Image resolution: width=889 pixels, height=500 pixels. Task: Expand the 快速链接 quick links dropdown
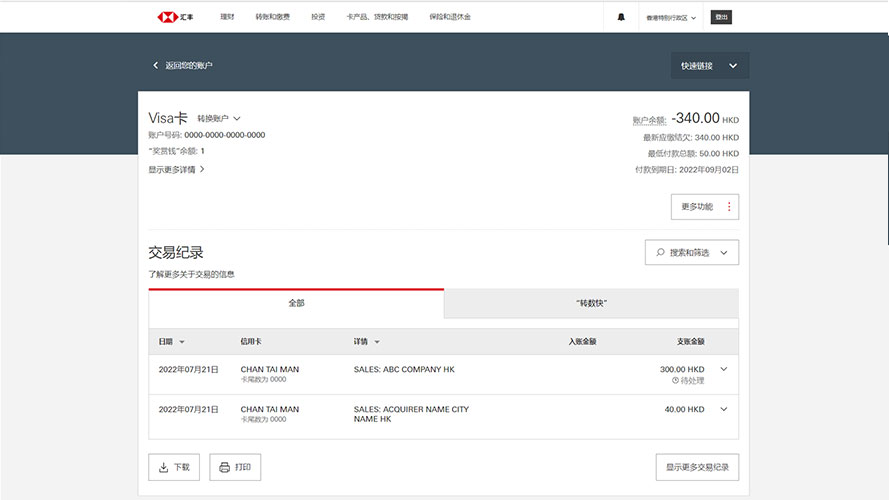pos(709,66)
